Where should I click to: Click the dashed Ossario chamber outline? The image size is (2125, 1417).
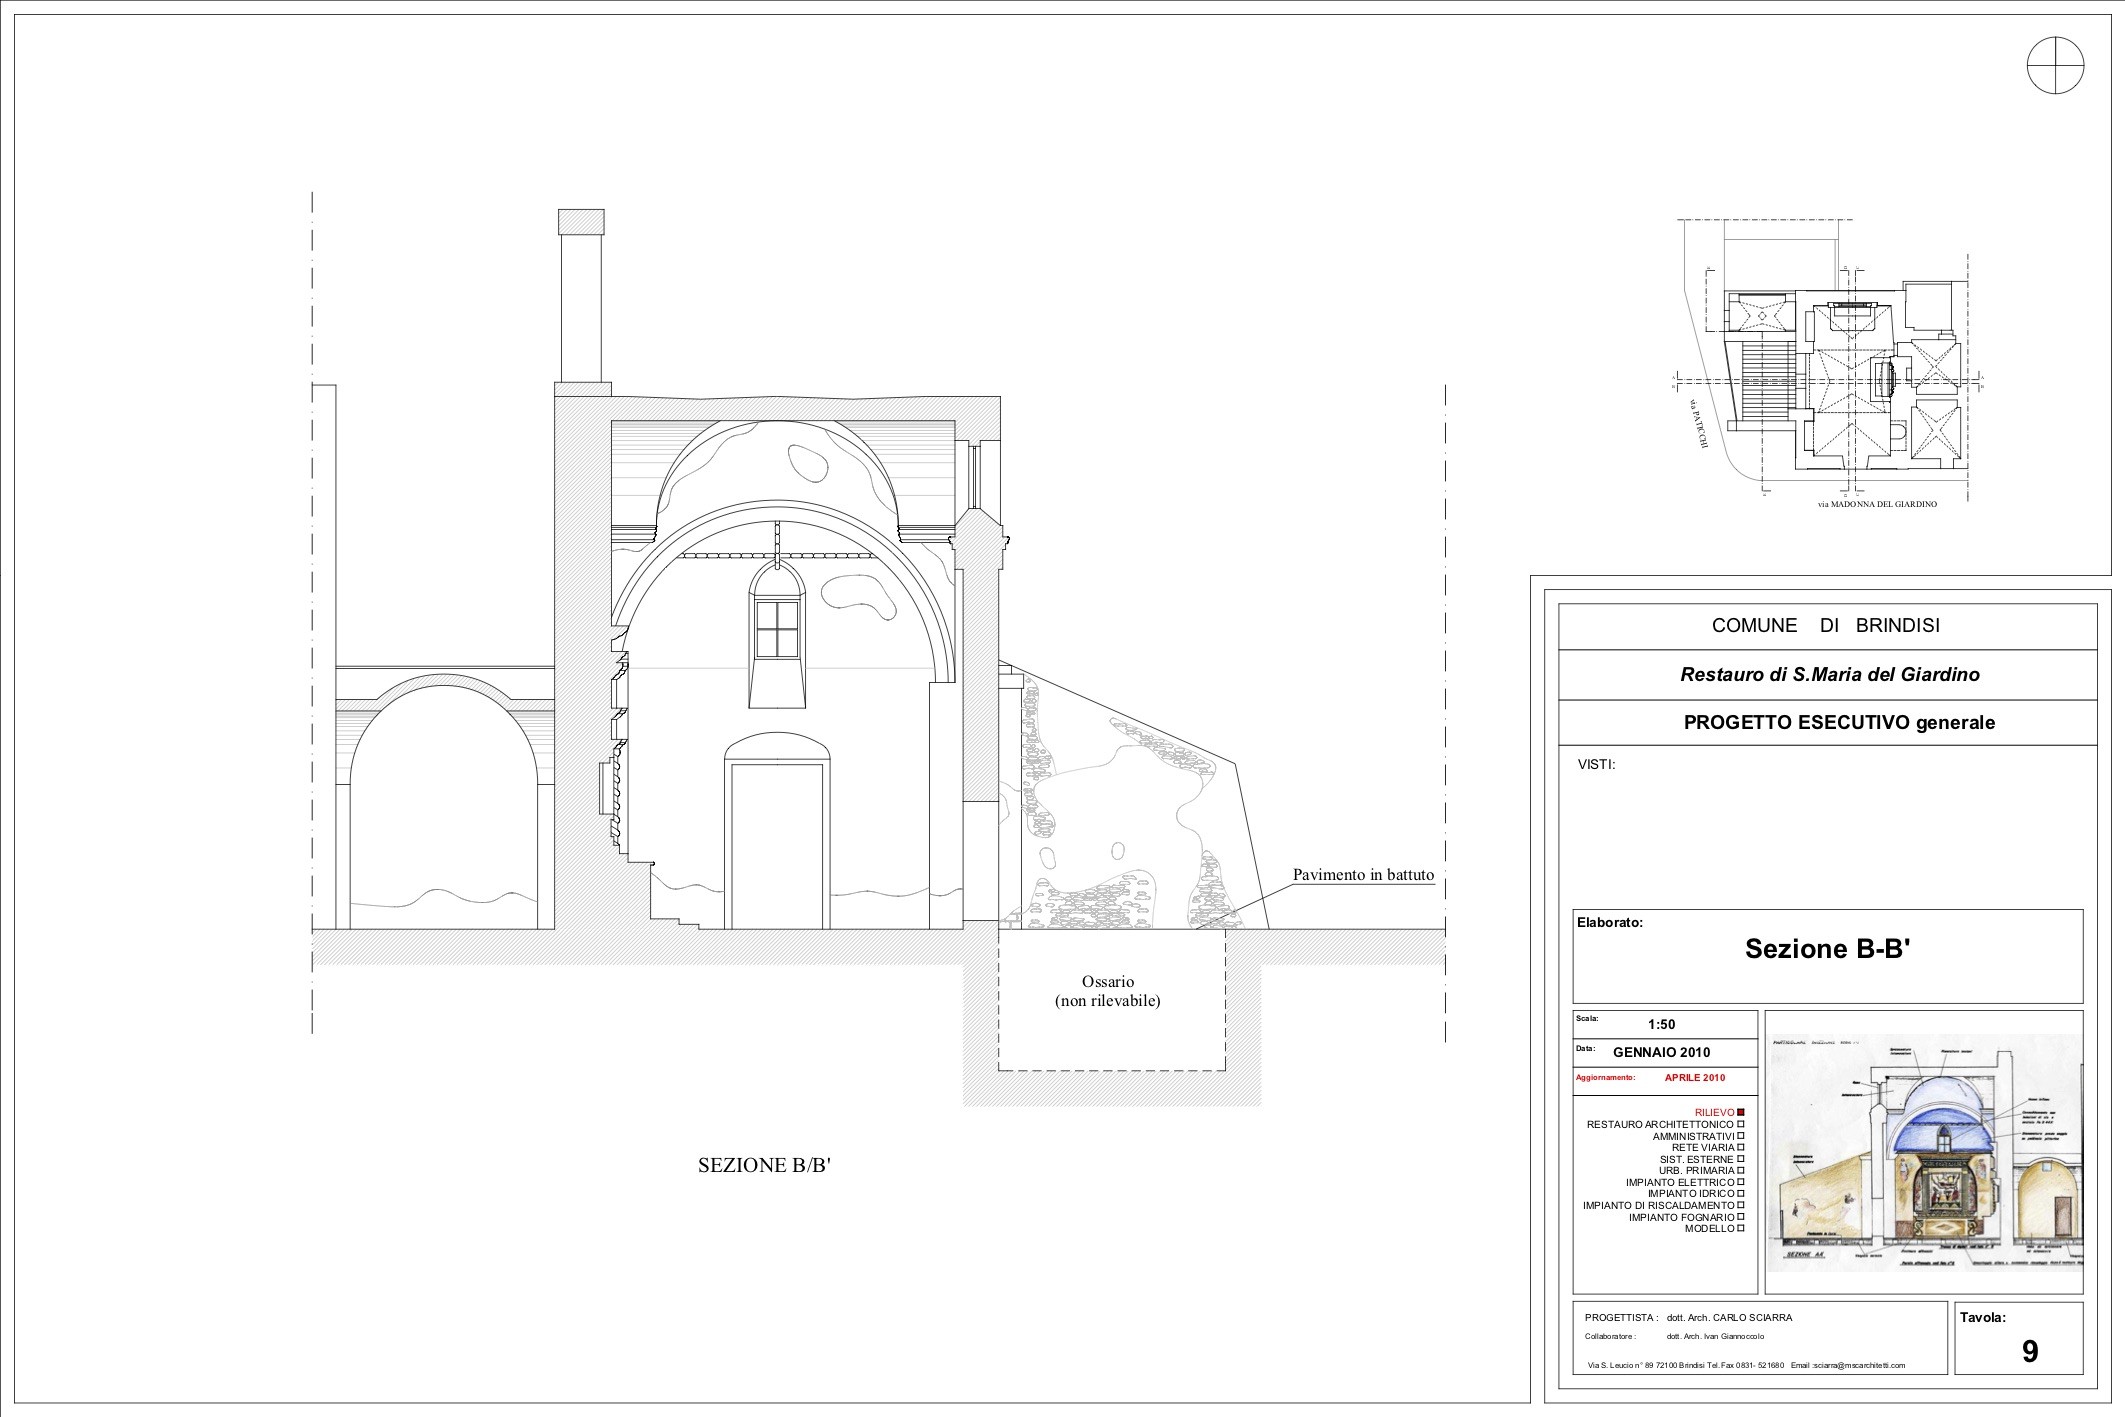click(x=1111, y=999)
